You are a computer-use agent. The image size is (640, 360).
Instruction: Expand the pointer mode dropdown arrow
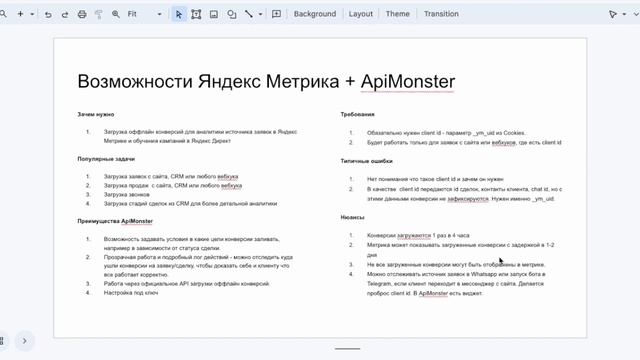coord(624,14)
